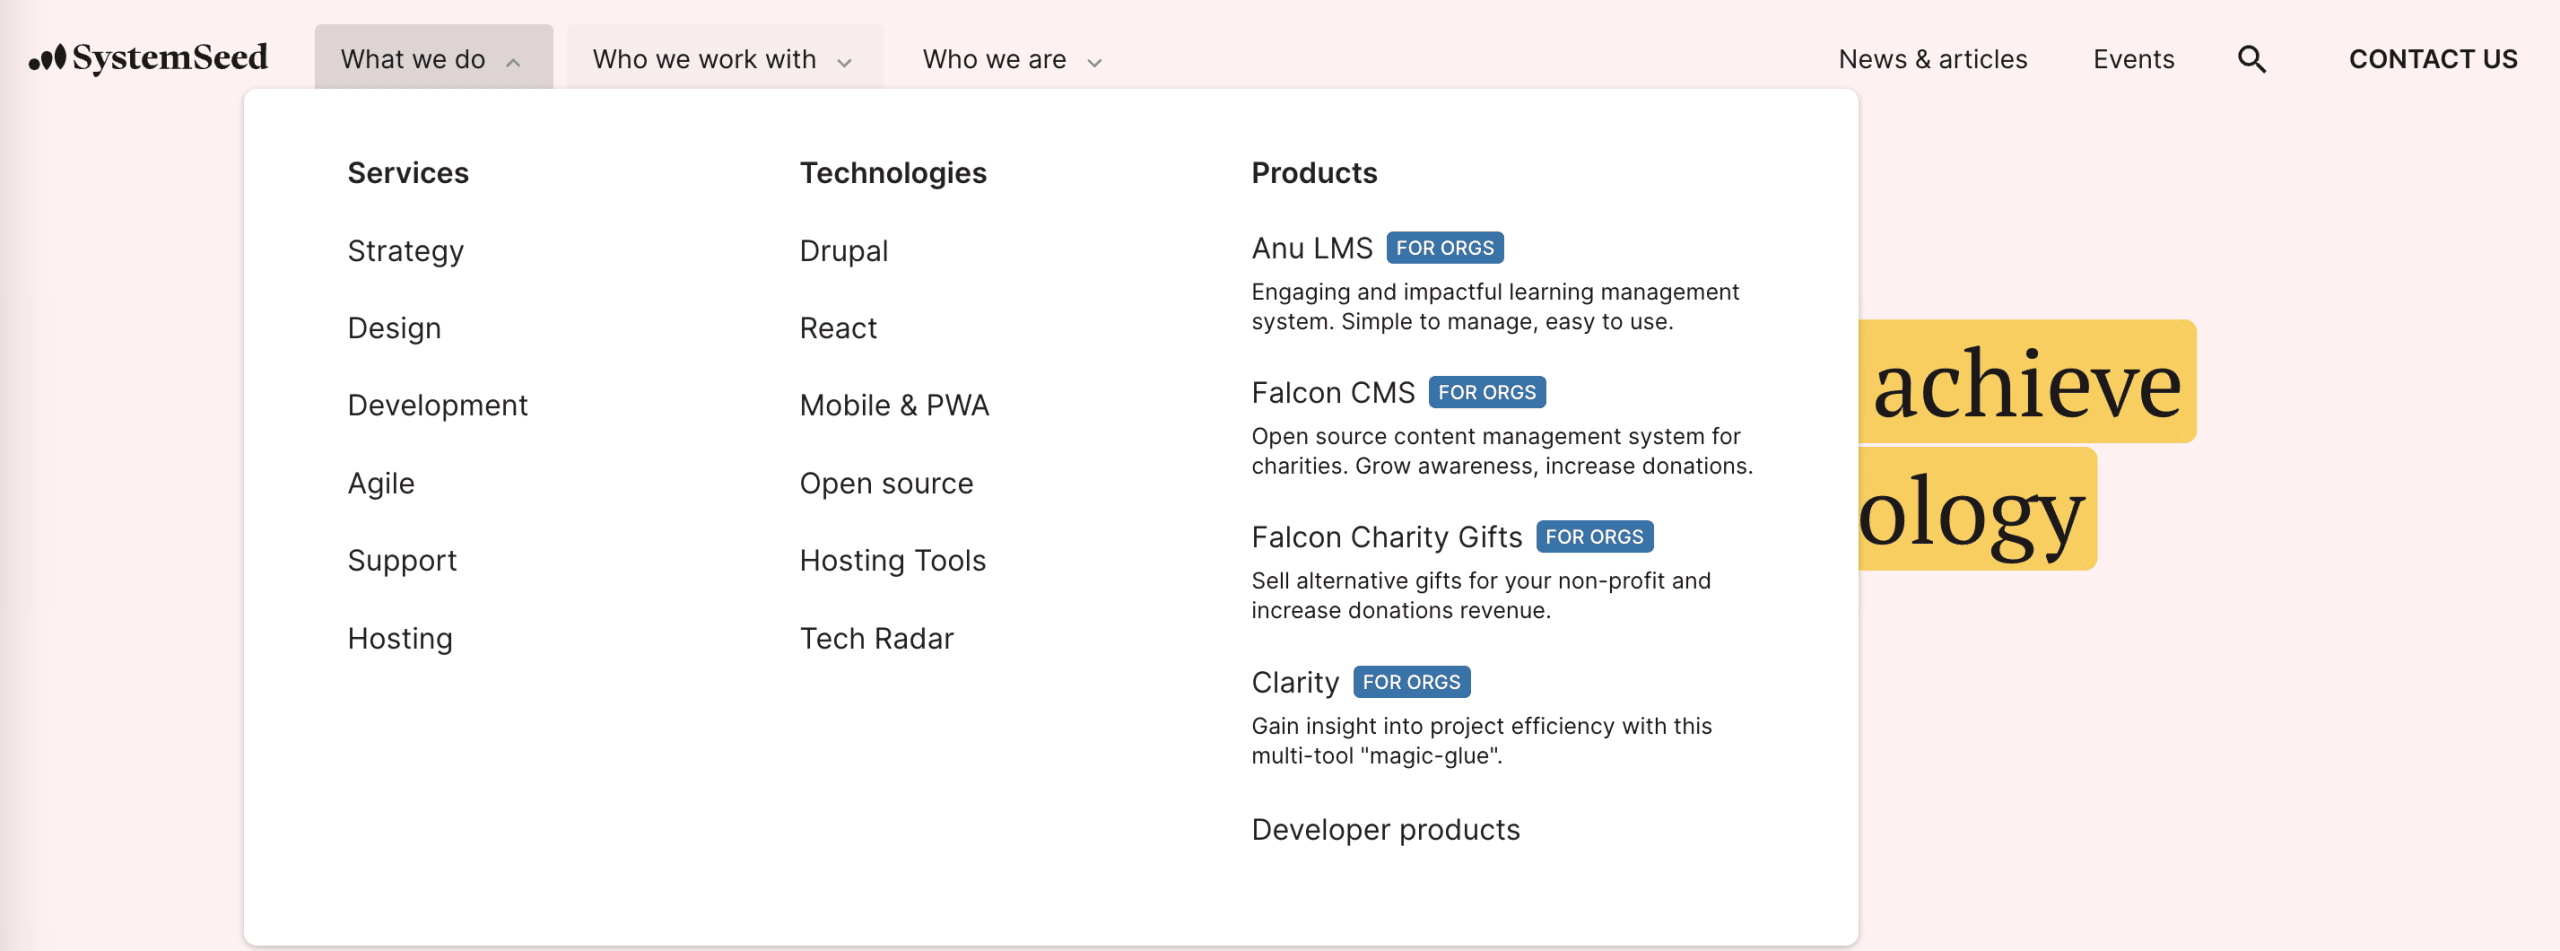Open Drupal under Technologies
The width and height of the screenshot is (2560, 951).
pos(843,250)
